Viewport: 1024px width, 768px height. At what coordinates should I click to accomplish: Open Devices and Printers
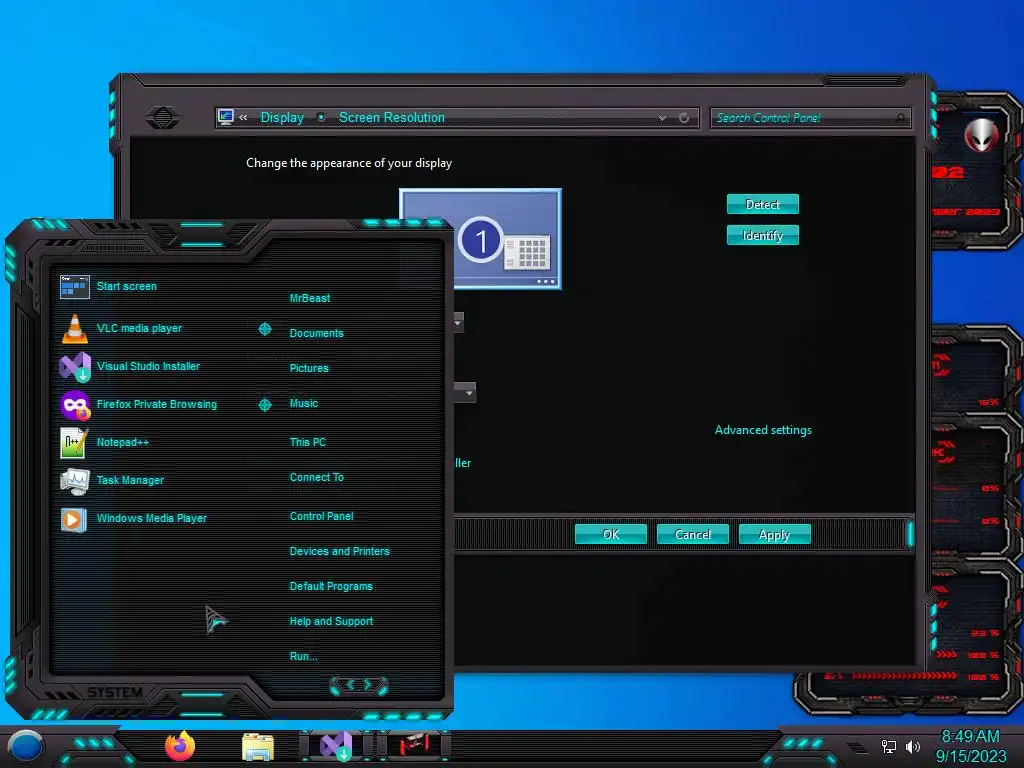click(x=340, y=551)
